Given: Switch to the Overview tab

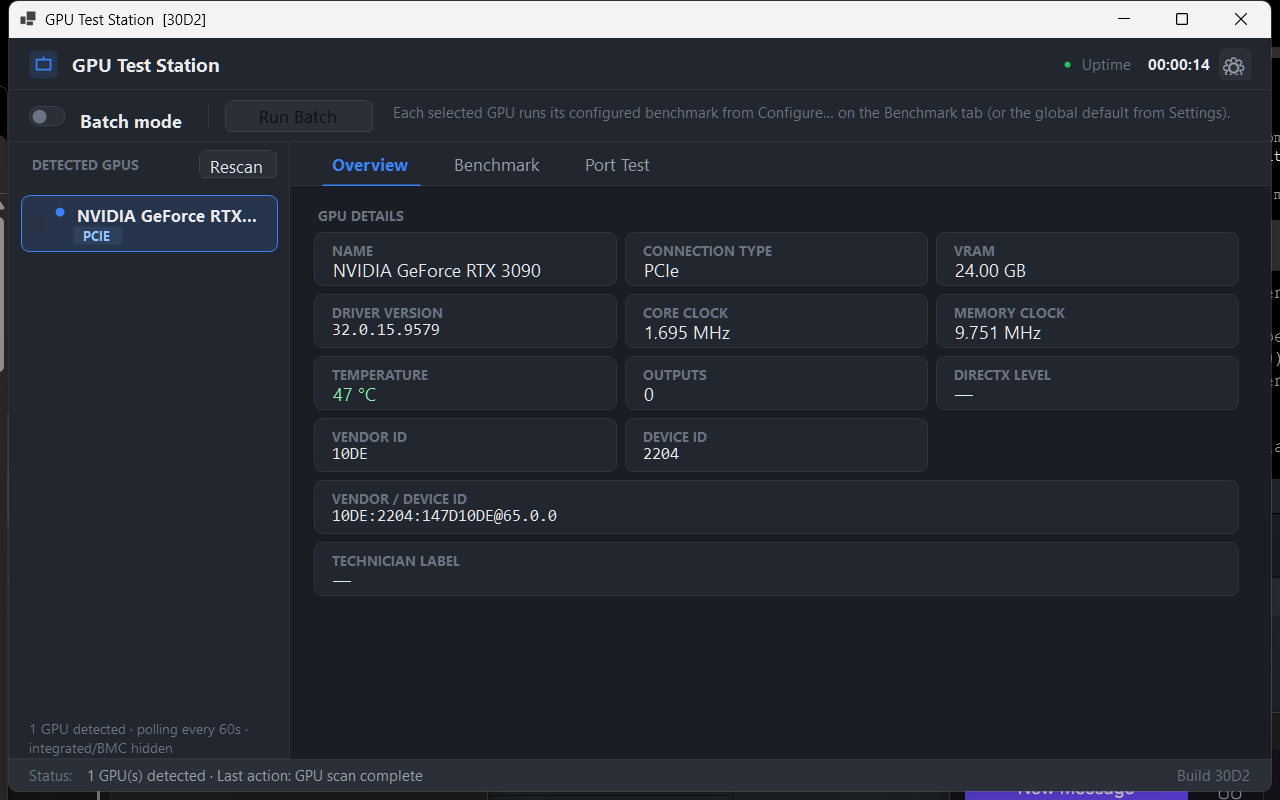Looking at the screenshot, I should pyautogui.click(x=370, y=165).
